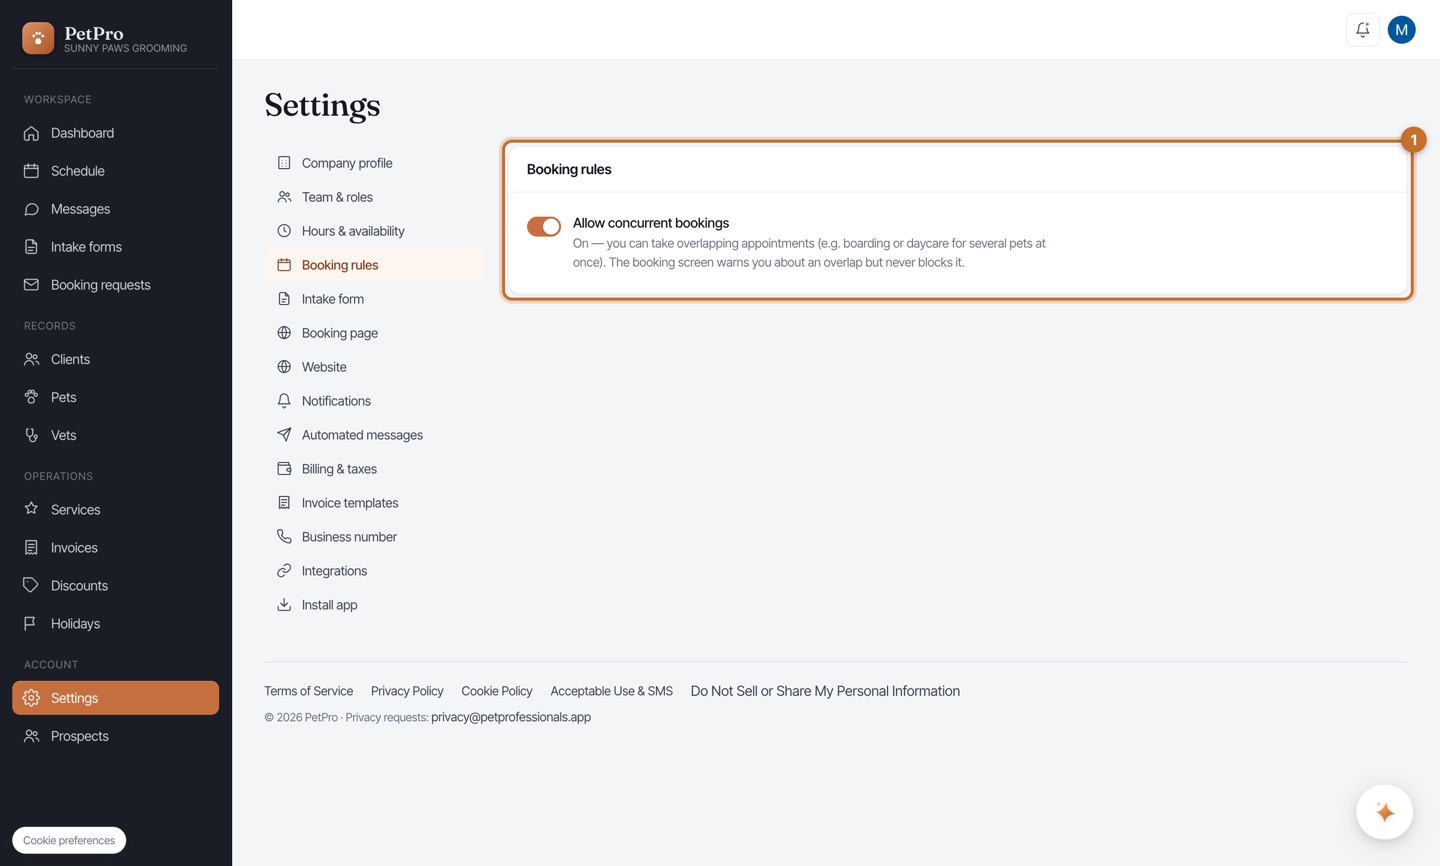This screenshot has width=1440, height=866.
Task: Click the Booking rules card heading
Action: coord(569,169)
